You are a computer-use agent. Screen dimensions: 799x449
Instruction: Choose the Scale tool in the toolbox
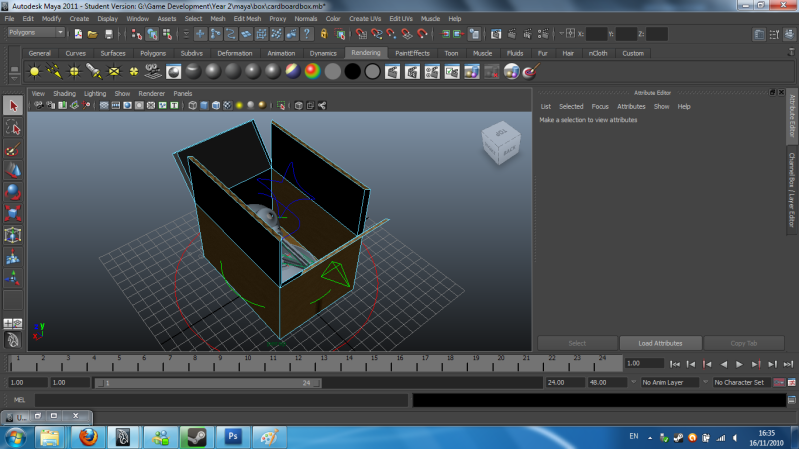pyautogui.click(x=13, y=212)
